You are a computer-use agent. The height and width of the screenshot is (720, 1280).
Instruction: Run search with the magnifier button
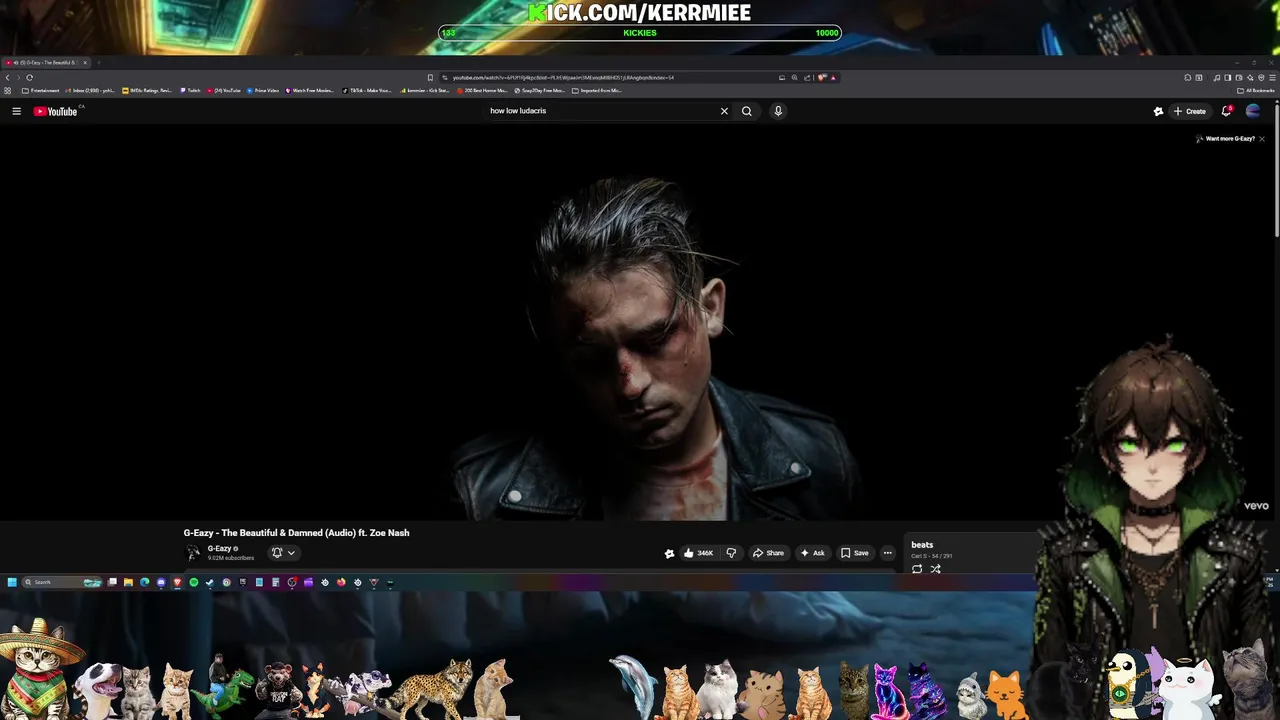pos(747,111)
